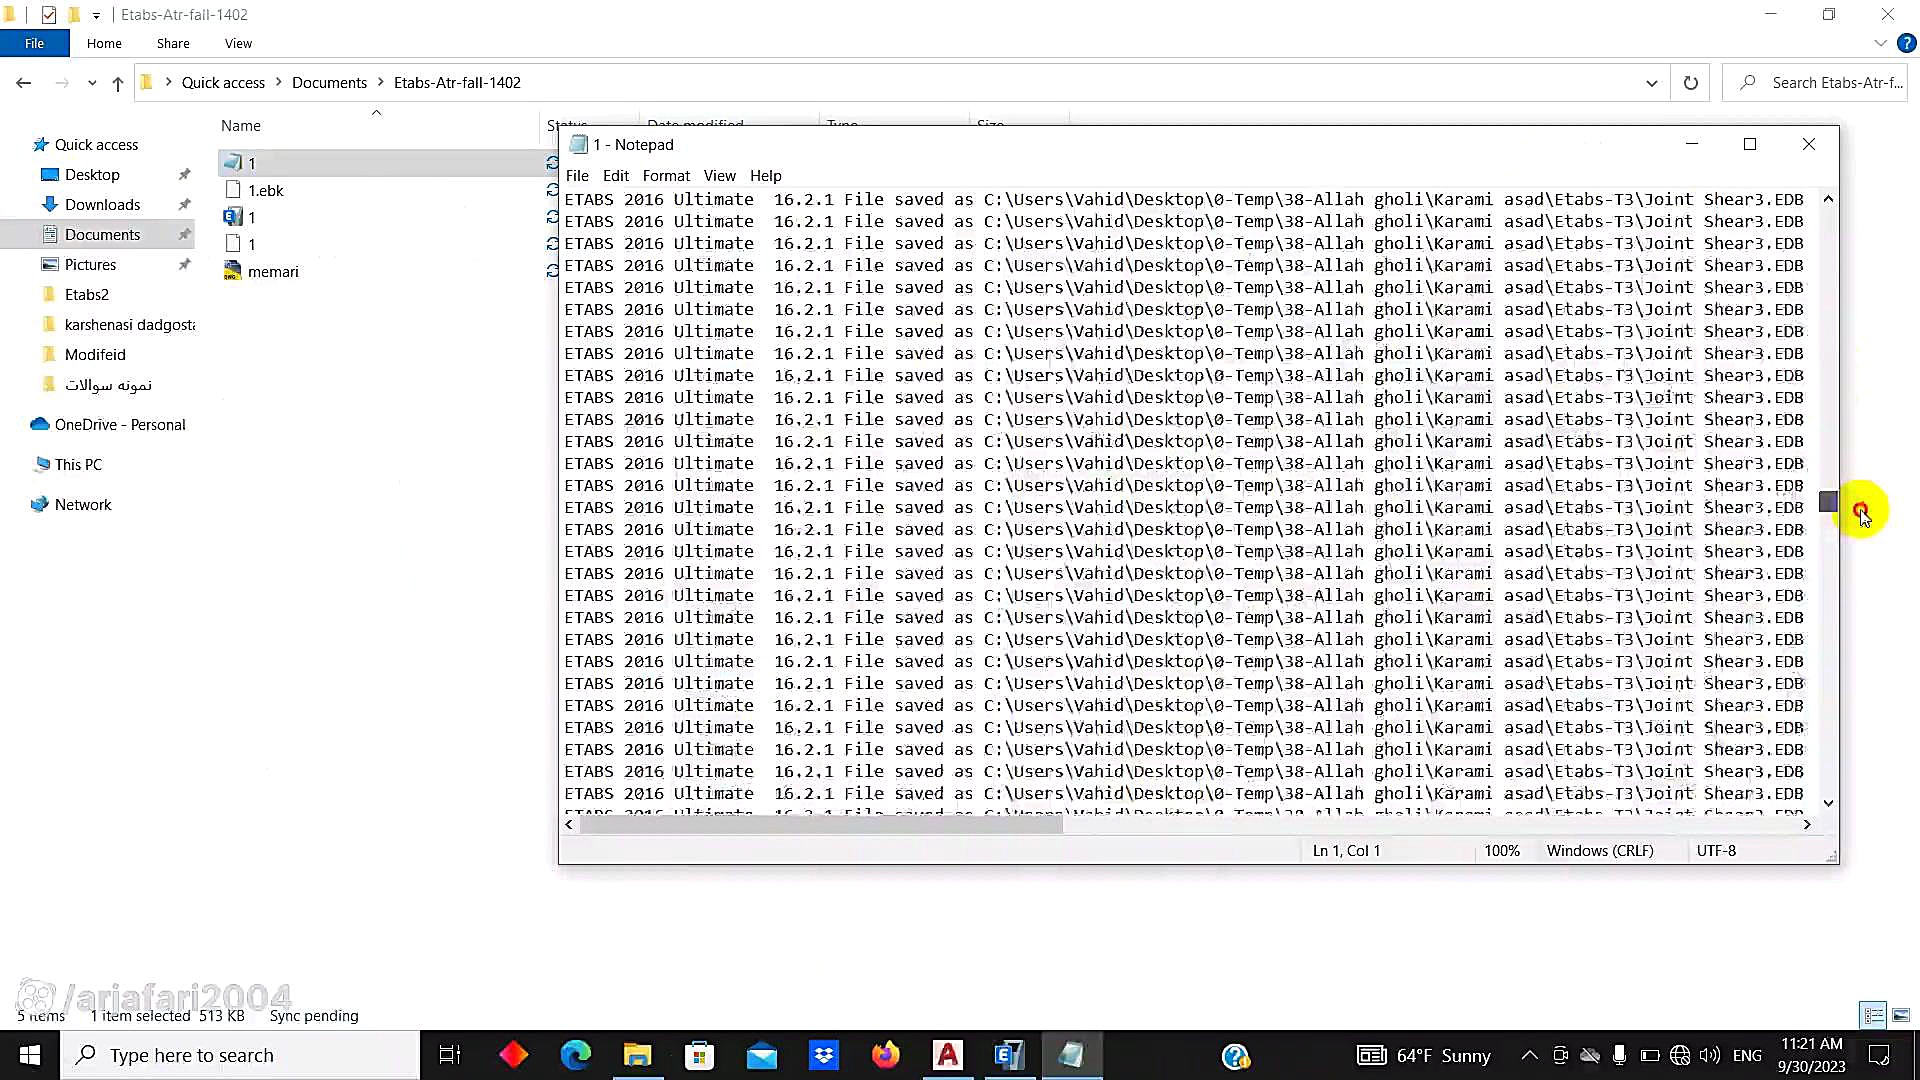This screenshot has width=1920, height=1080.
Task: Click the memari AutoCAD file icon
Action: (233, 272)
